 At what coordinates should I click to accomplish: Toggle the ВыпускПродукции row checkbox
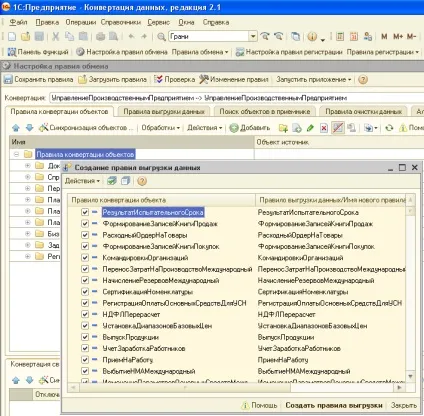(85, 337)
